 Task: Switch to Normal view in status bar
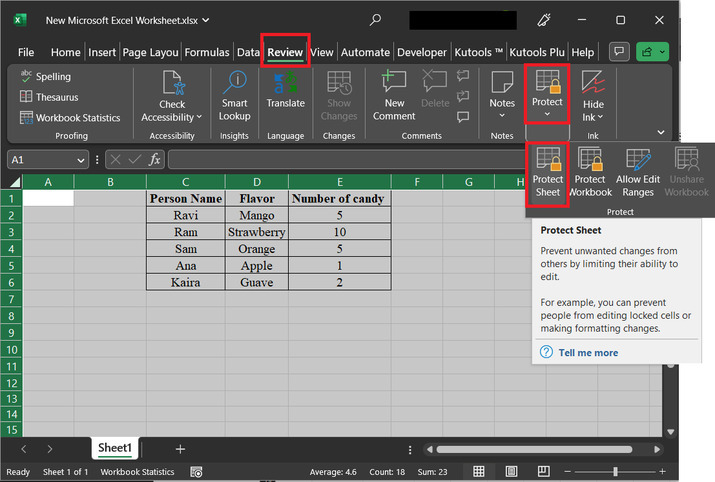[x=479, y=471]
